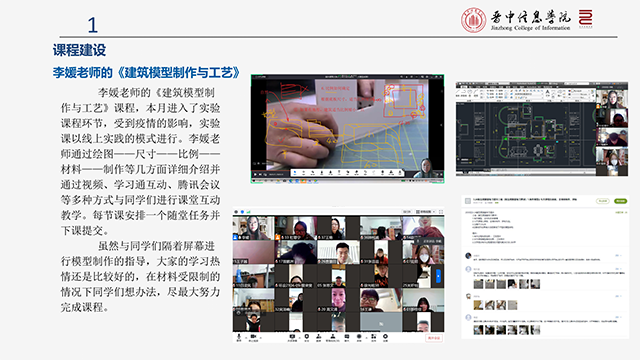Click blue shield icon in meeting window header
The height and width of the screenshot is (360, 640).
point(242,212)
